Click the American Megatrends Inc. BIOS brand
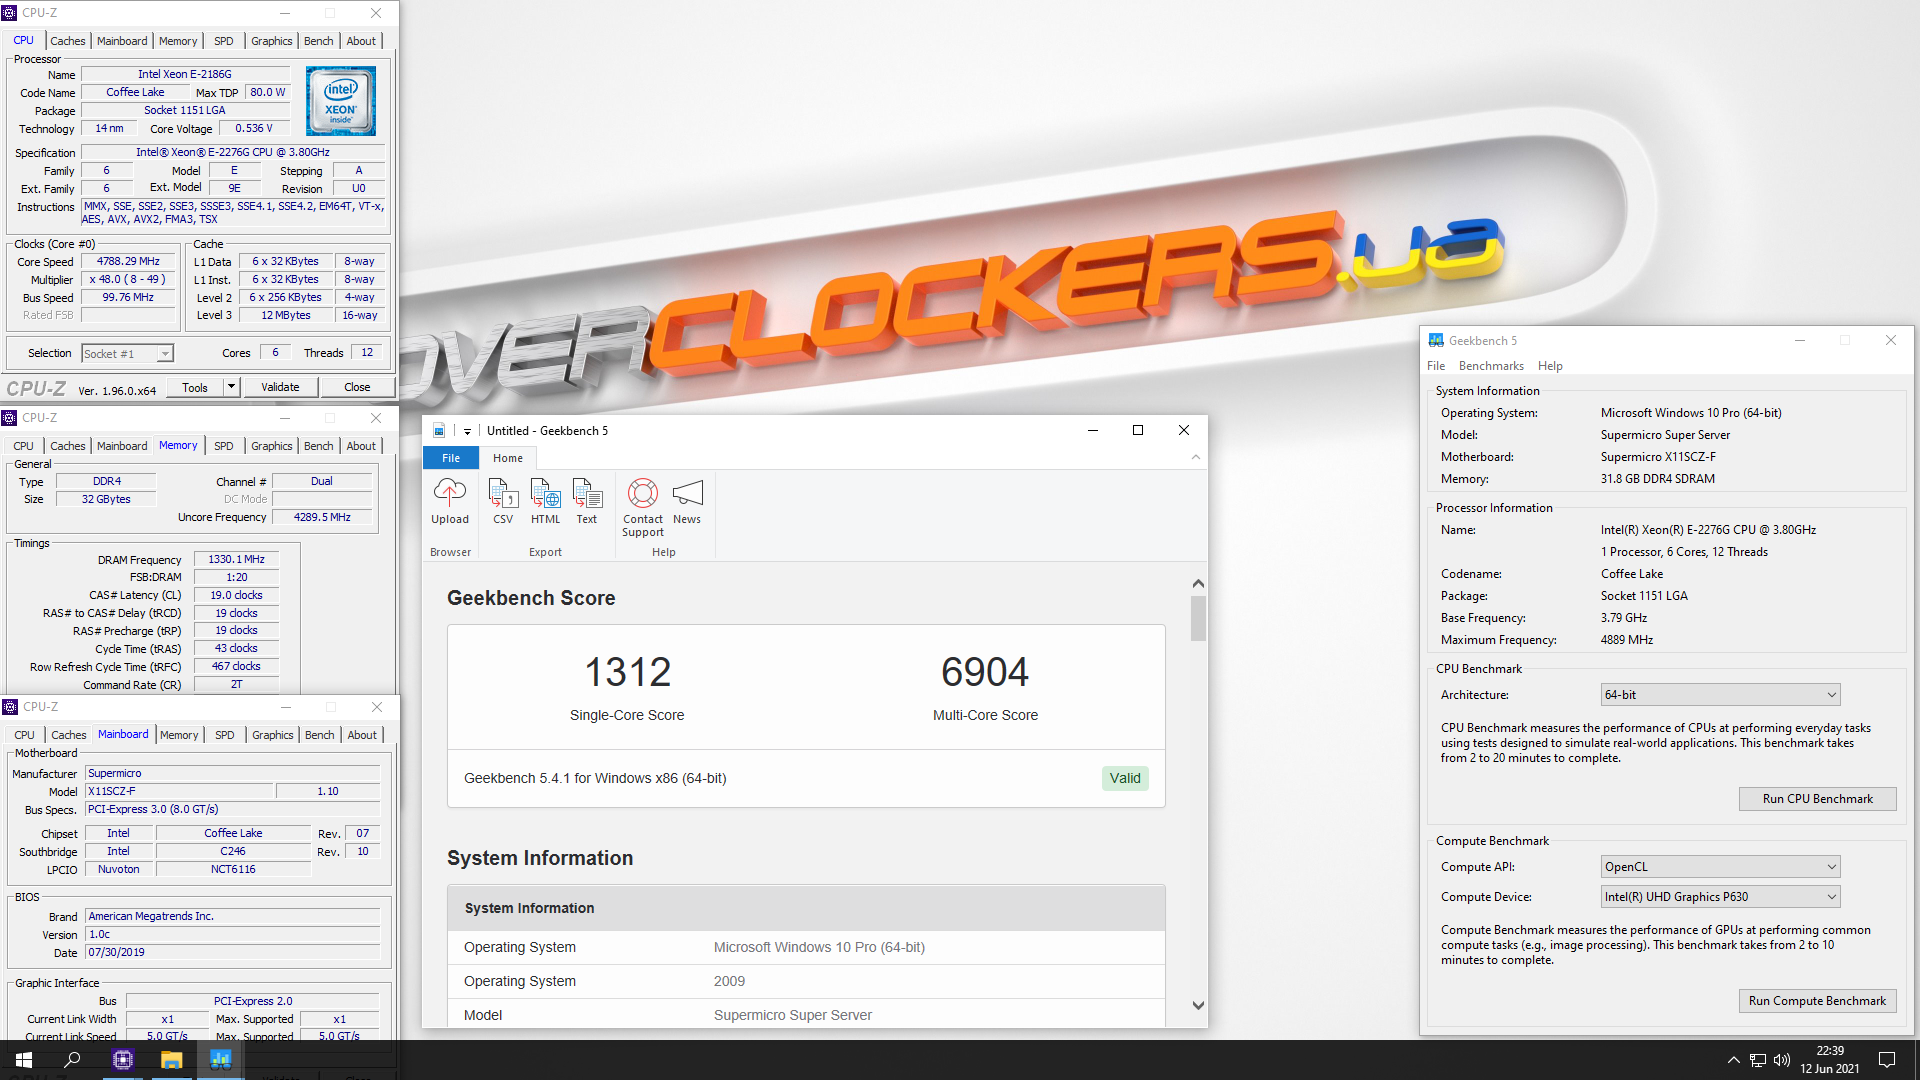This screenshot has height=1080, width=1920. point(232,917)
